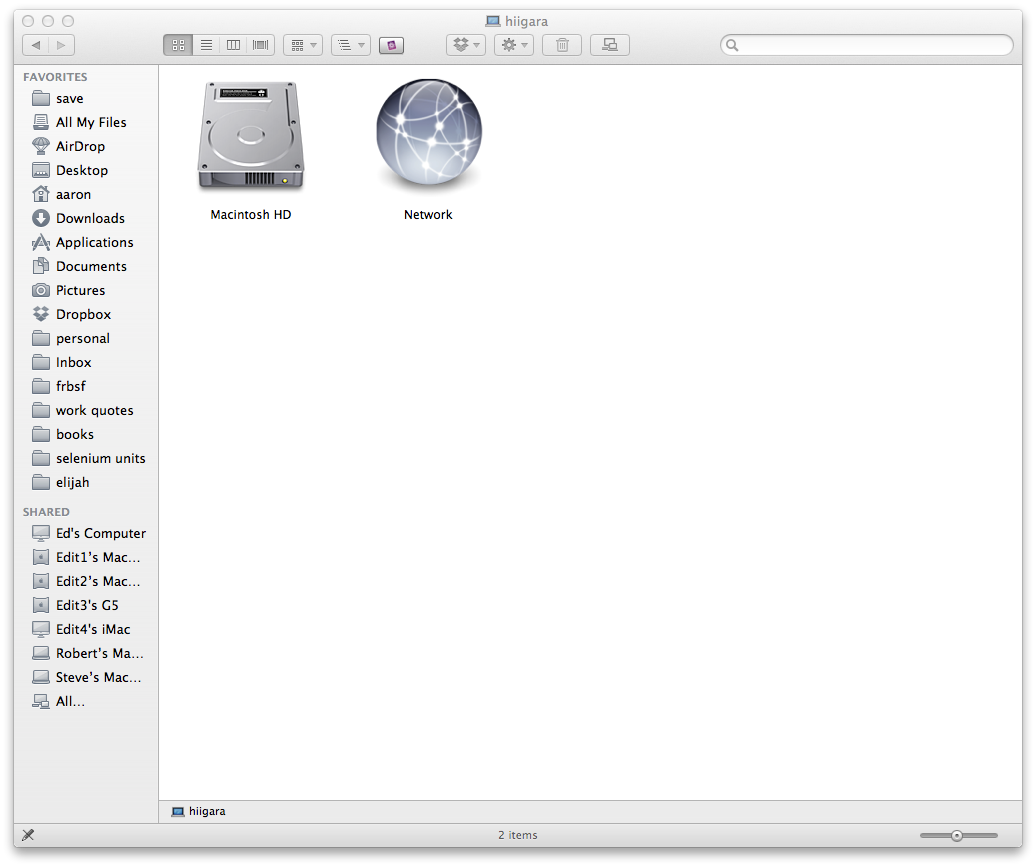
Task: Go back with the left arrow button
Action: pyautogui.click(x=36, y=45)
